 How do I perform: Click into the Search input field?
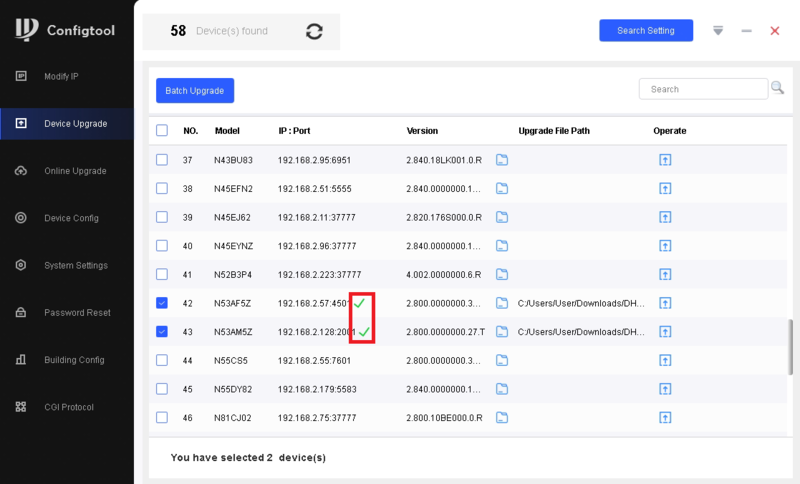coord(703,89)
